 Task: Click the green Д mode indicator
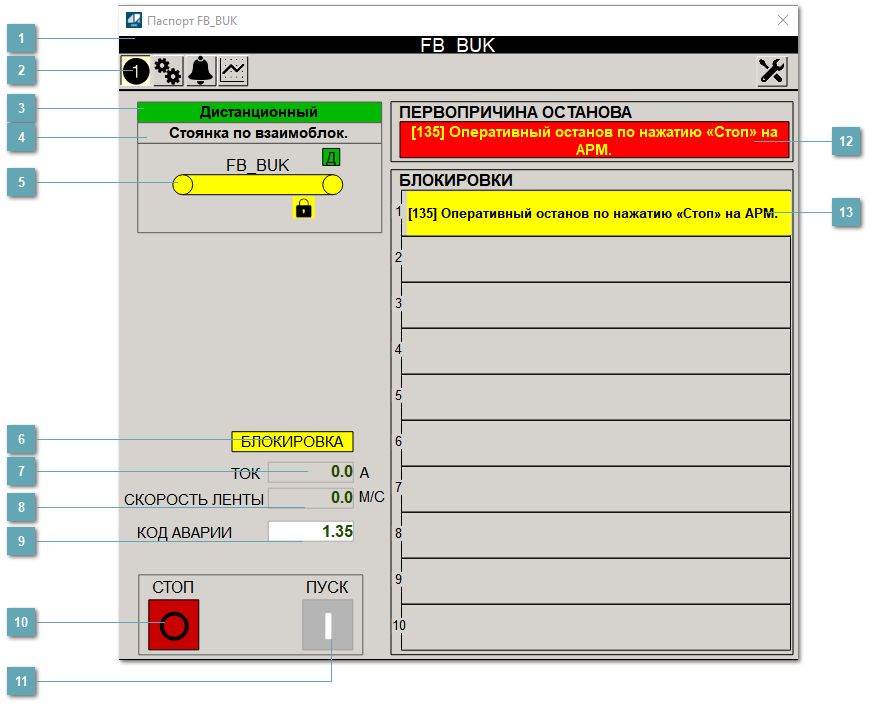(331, 157)
